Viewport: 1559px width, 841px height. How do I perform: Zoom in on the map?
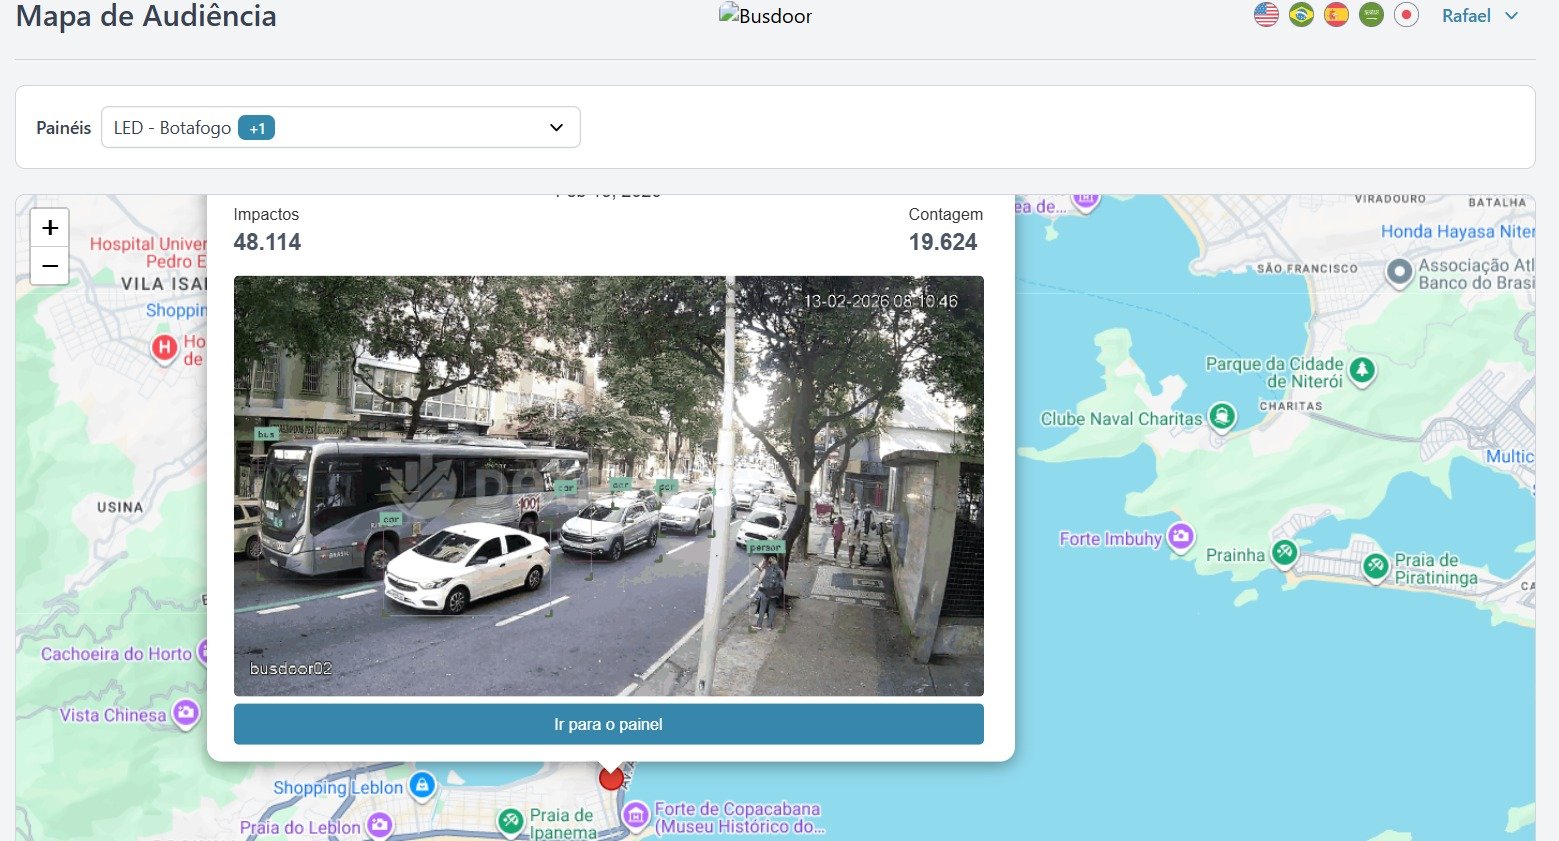[50, 228]
